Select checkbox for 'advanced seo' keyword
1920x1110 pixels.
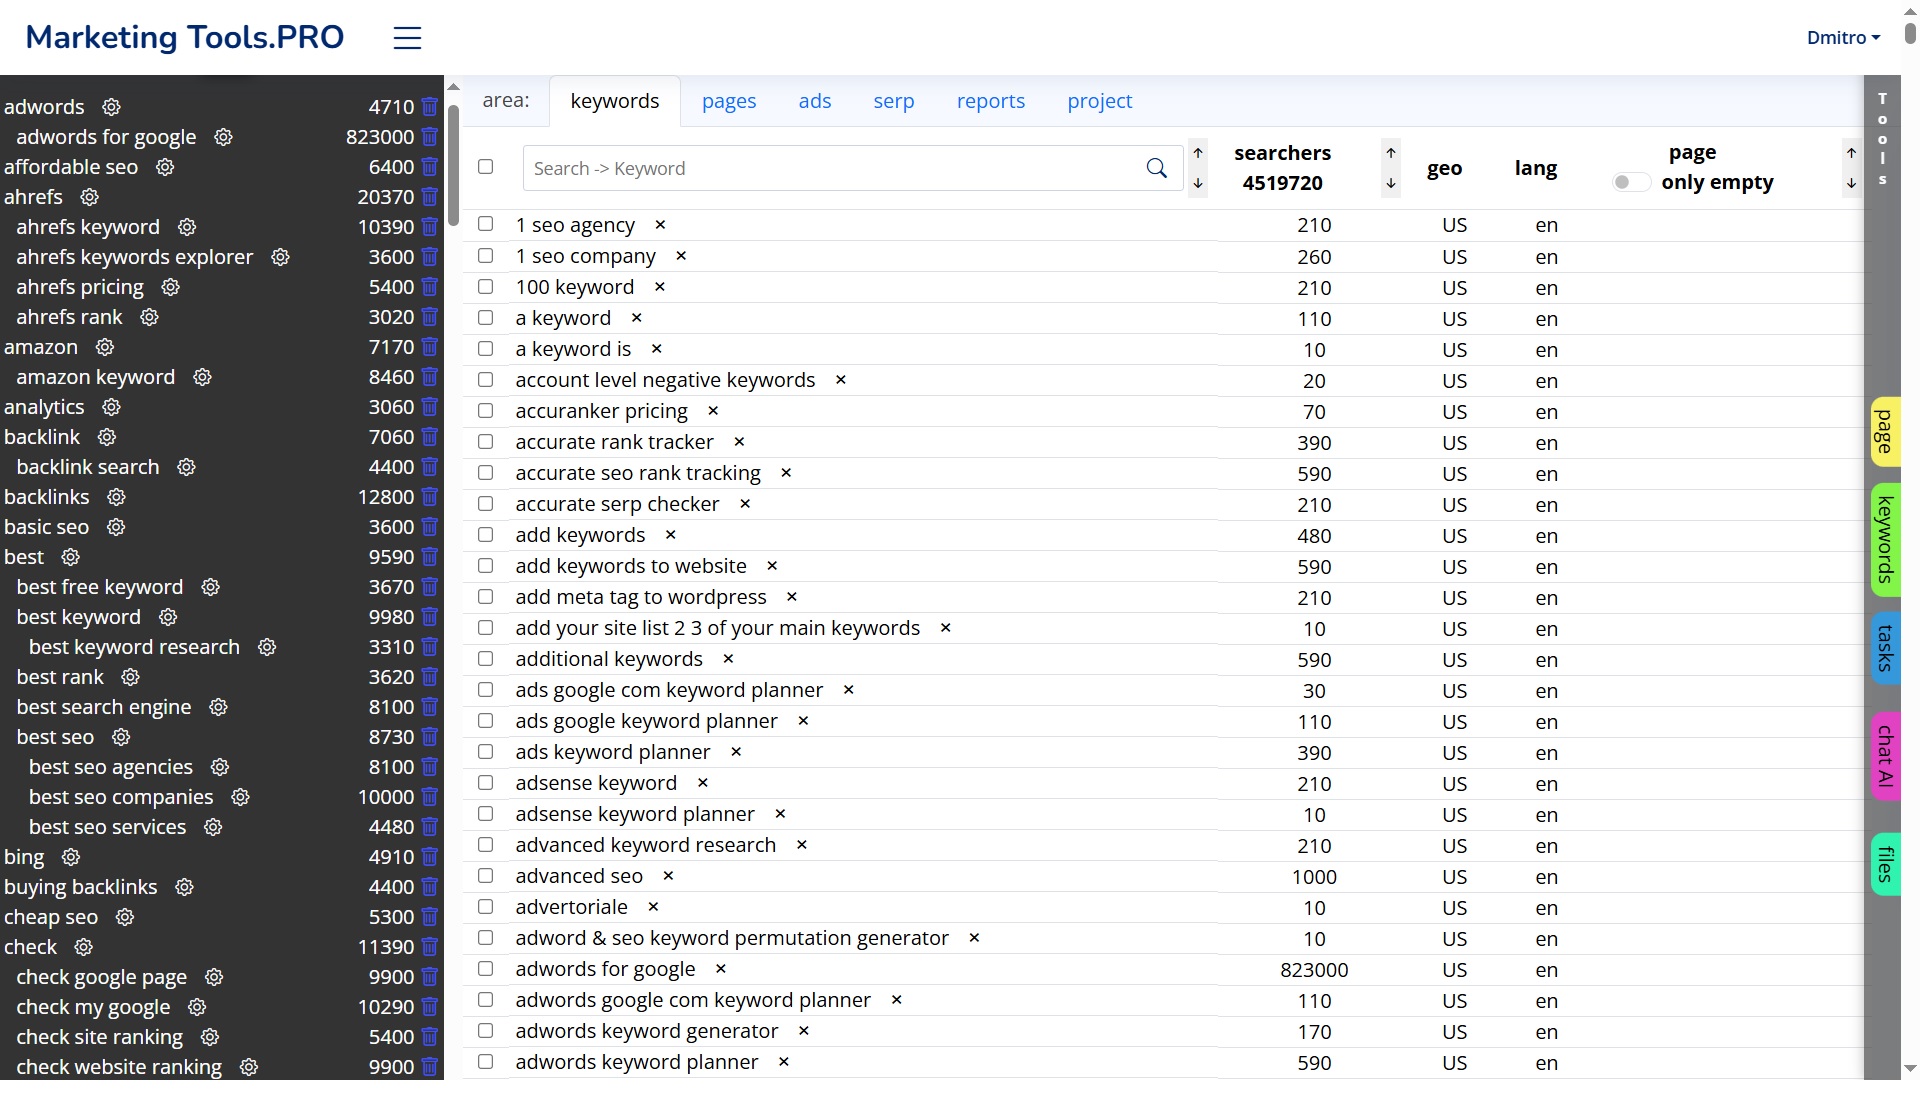[486, 876]
